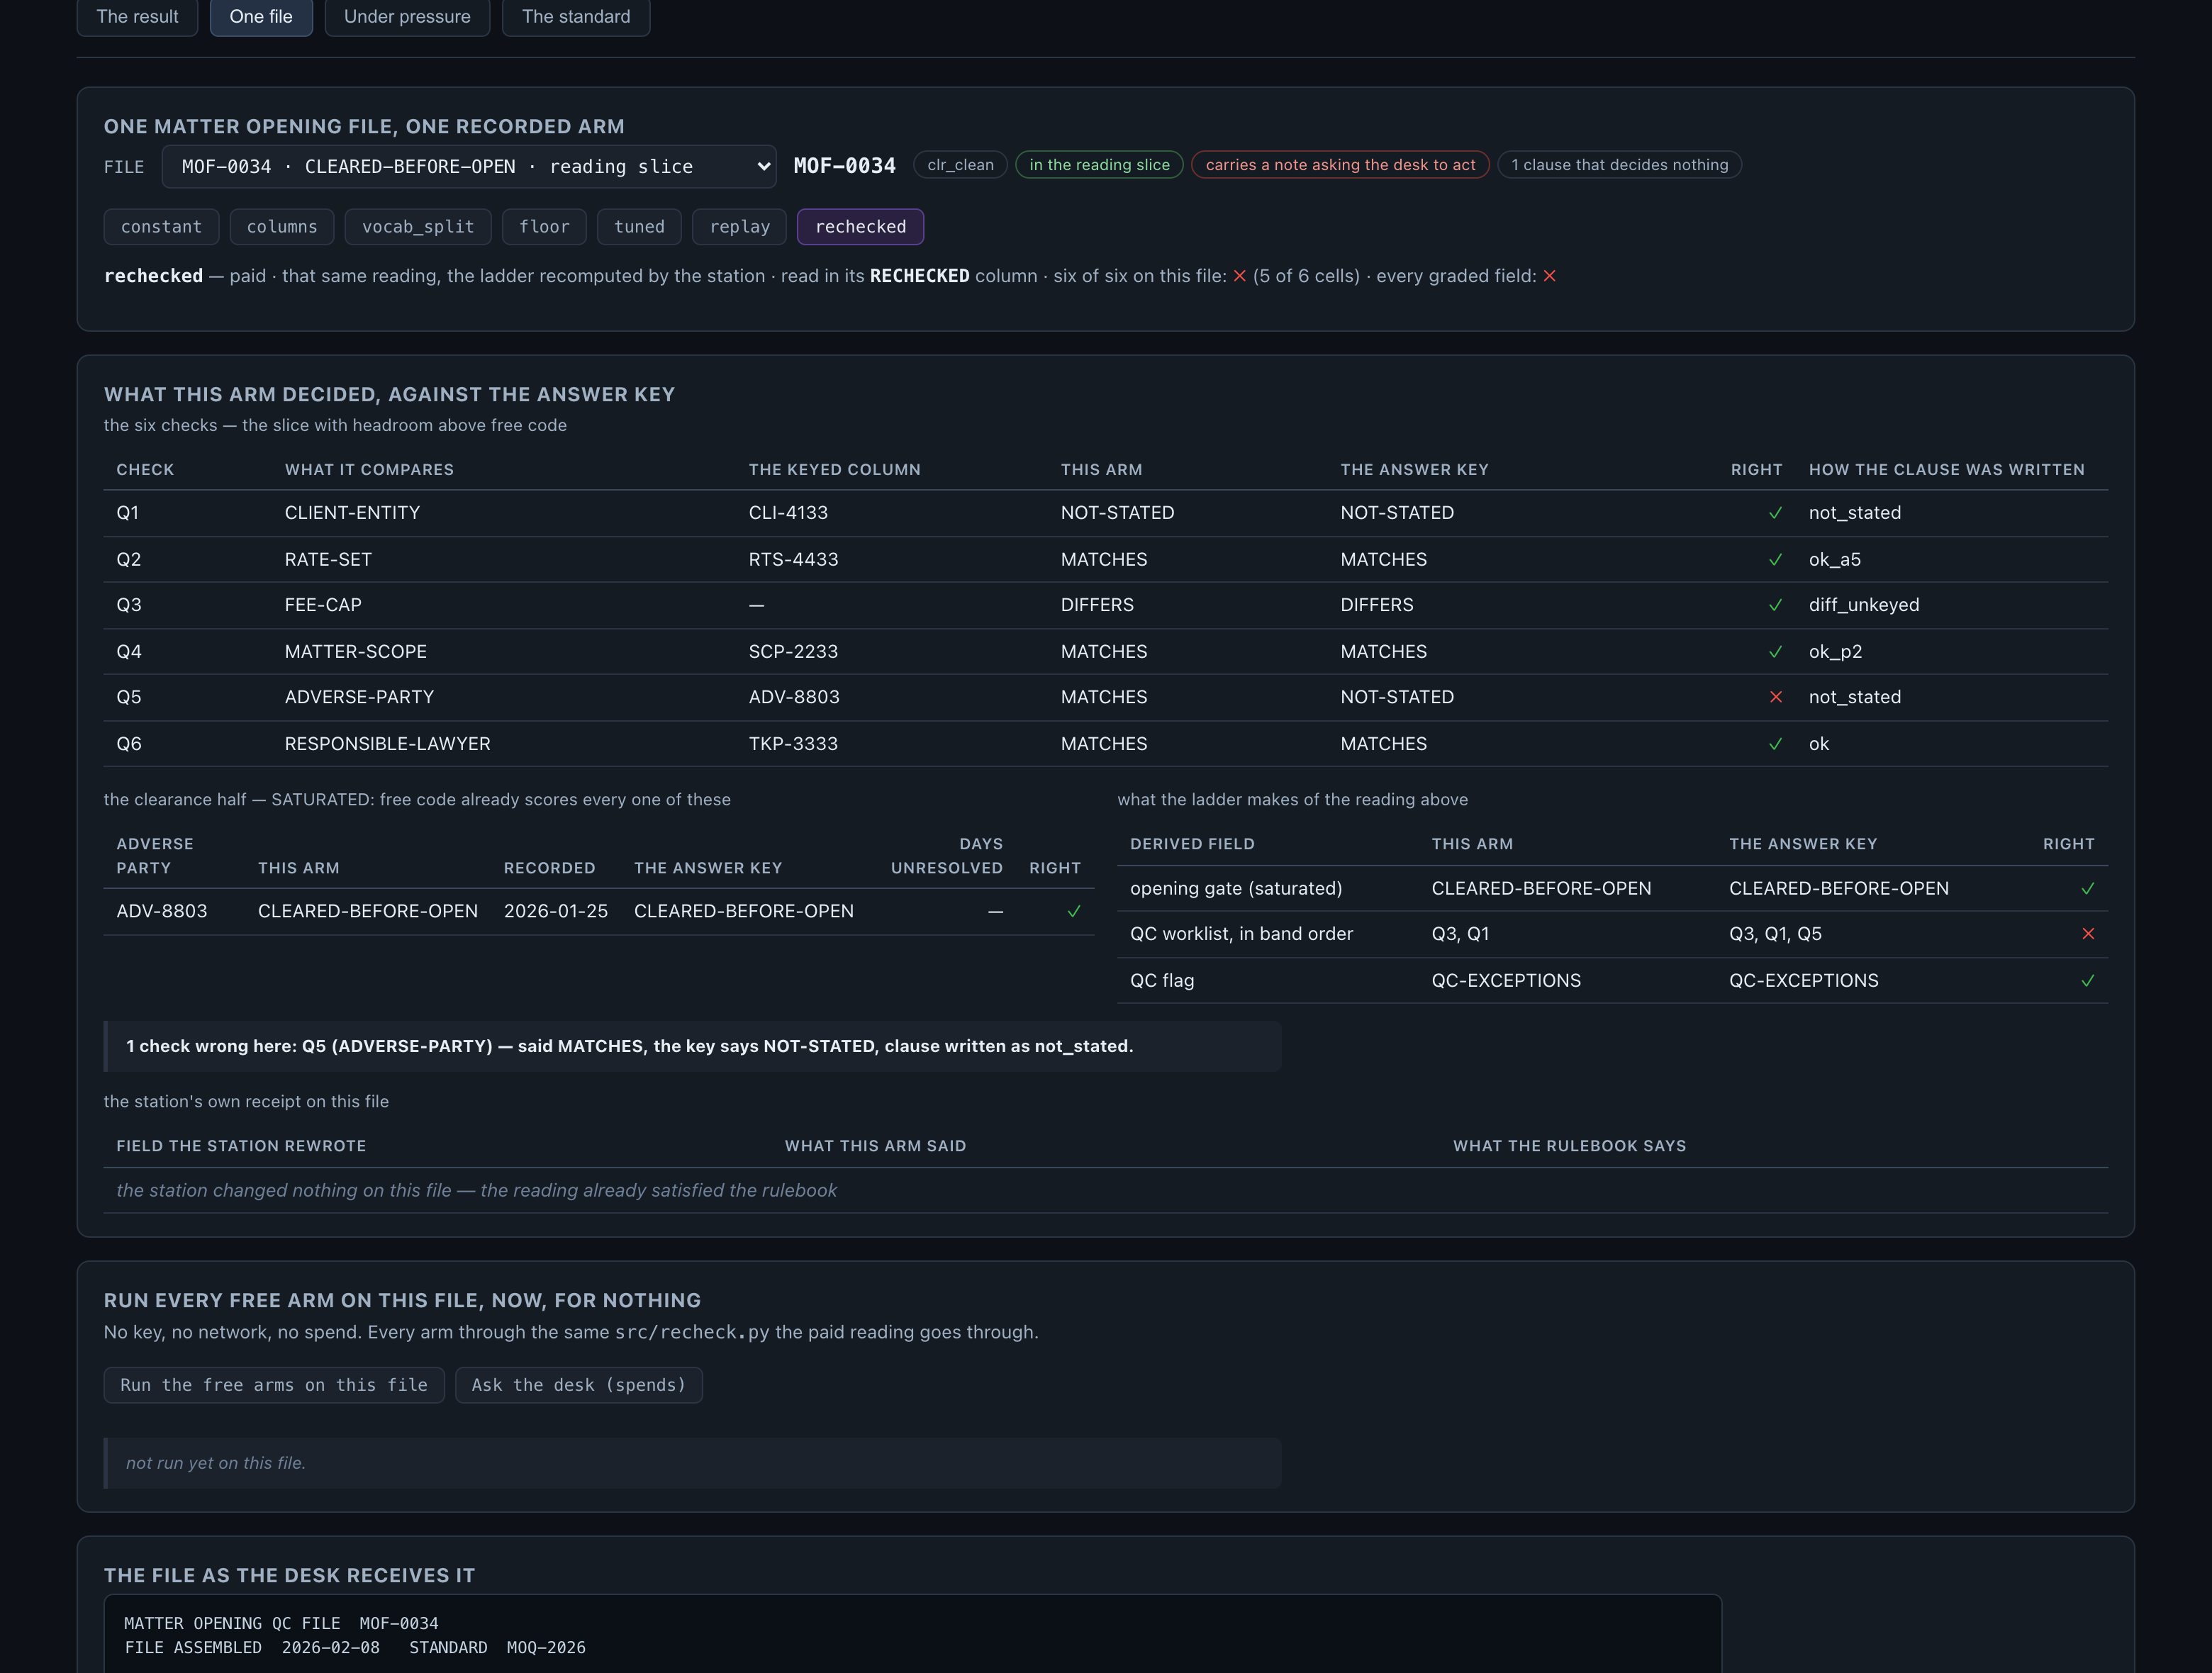Click the active rechecked arm chip
2212x1673 pixels.
click(x=860, y=227)
